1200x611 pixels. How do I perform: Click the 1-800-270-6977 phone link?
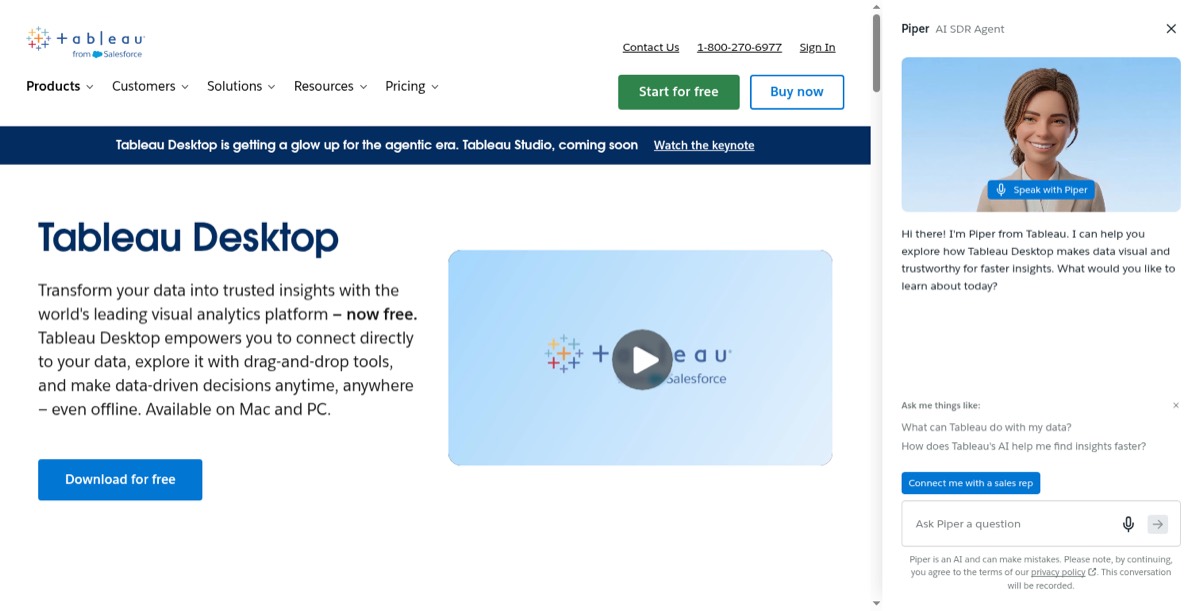coord(739,47)
